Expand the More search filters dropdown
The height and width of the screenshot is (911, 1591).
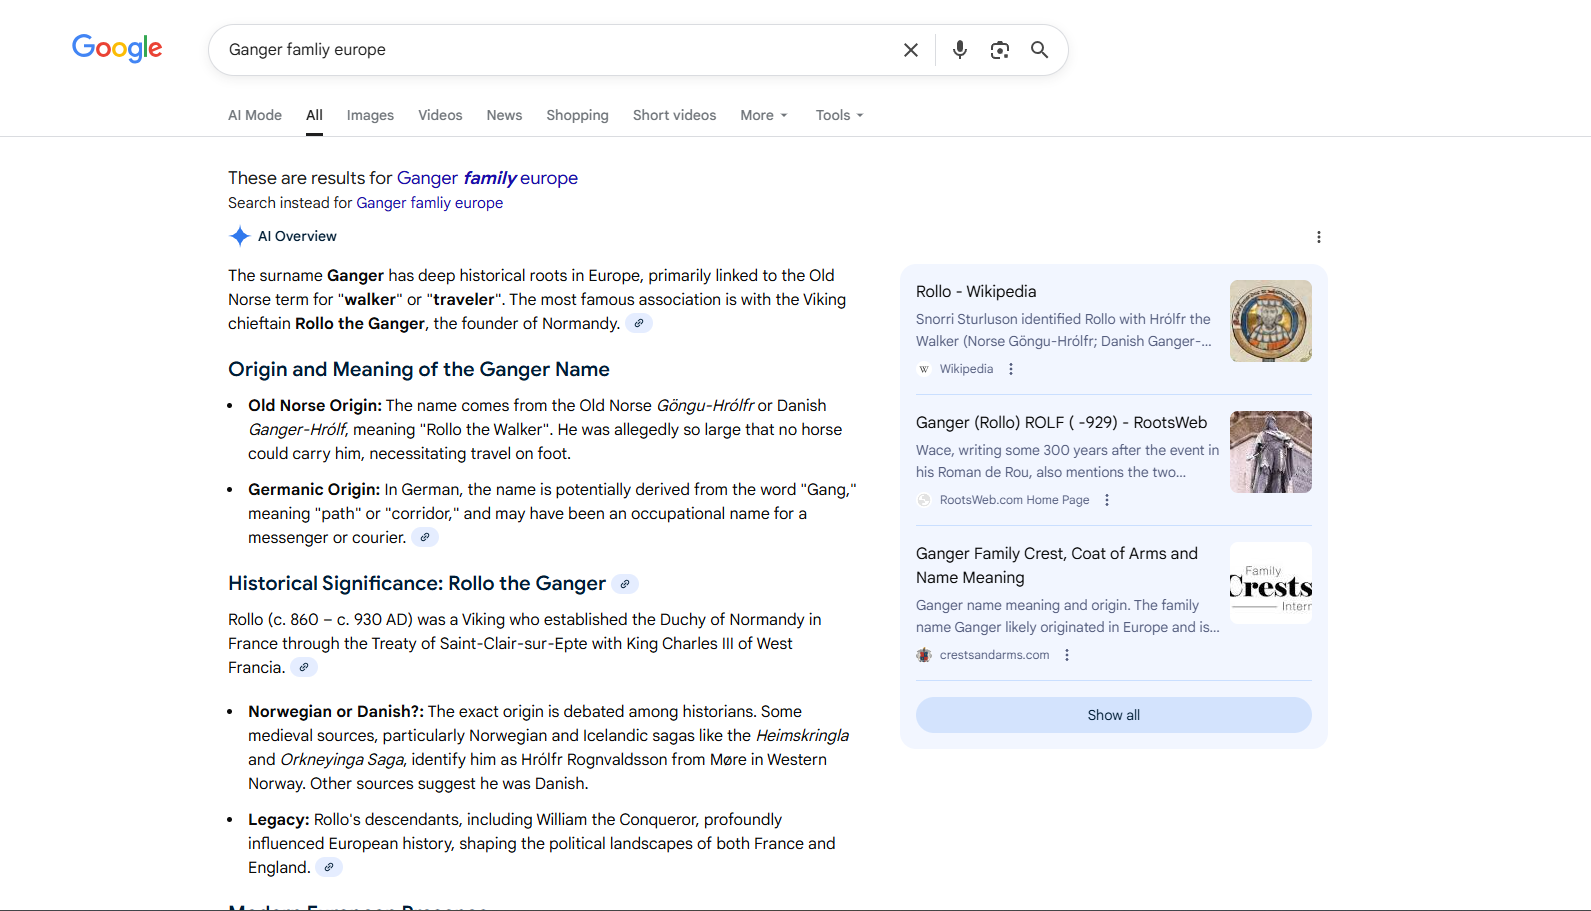(764, 115)
